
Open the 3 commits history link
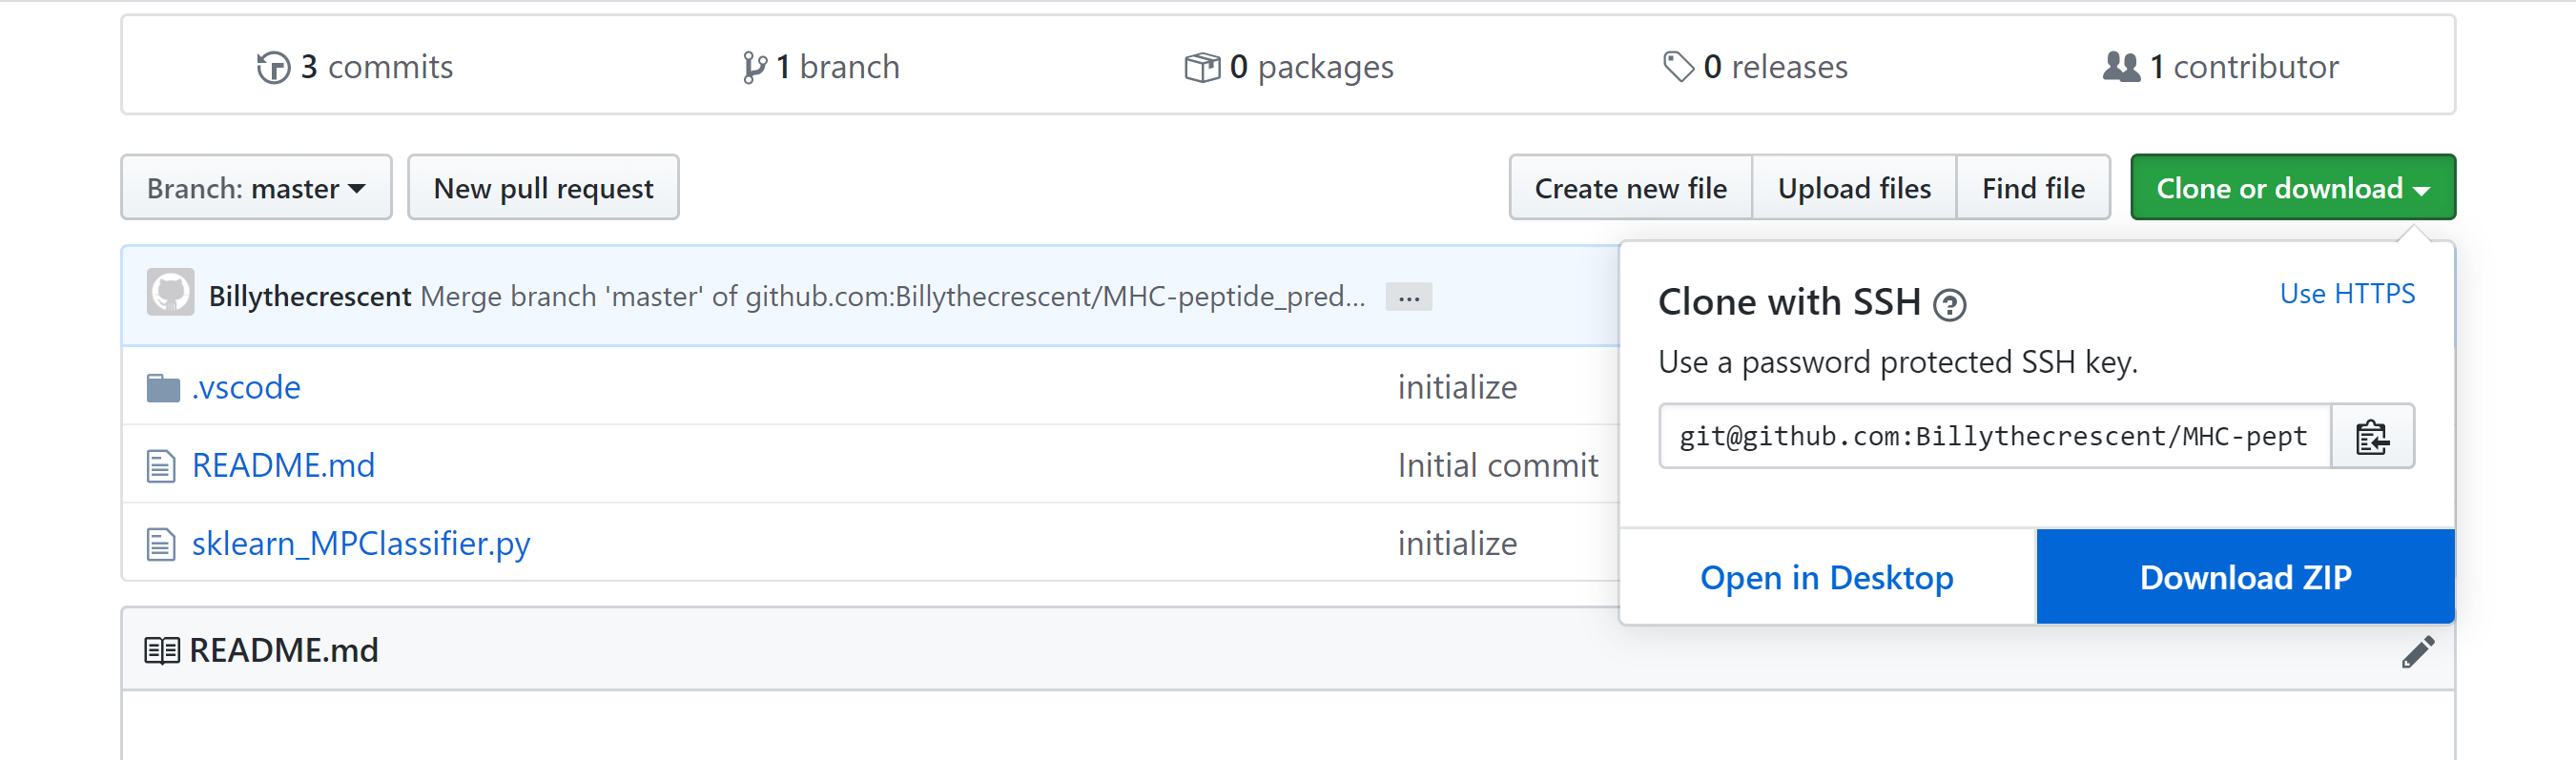pyautogui.click(x=355, y=67)
